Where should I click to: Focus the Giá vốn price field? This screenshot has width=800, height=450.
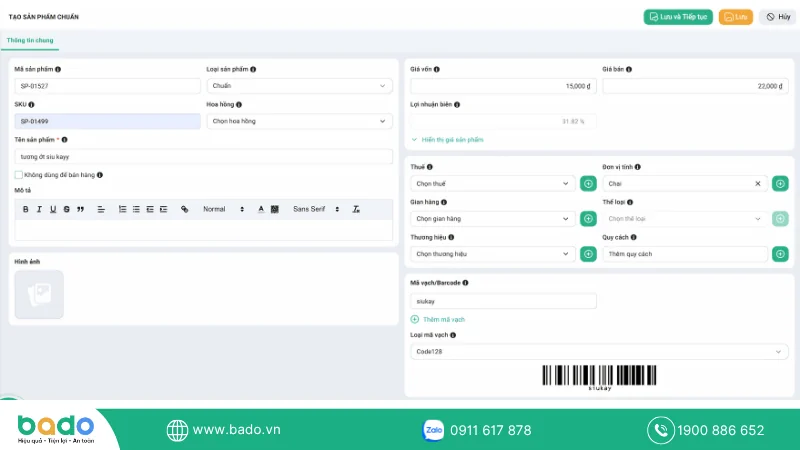point(503,86)
